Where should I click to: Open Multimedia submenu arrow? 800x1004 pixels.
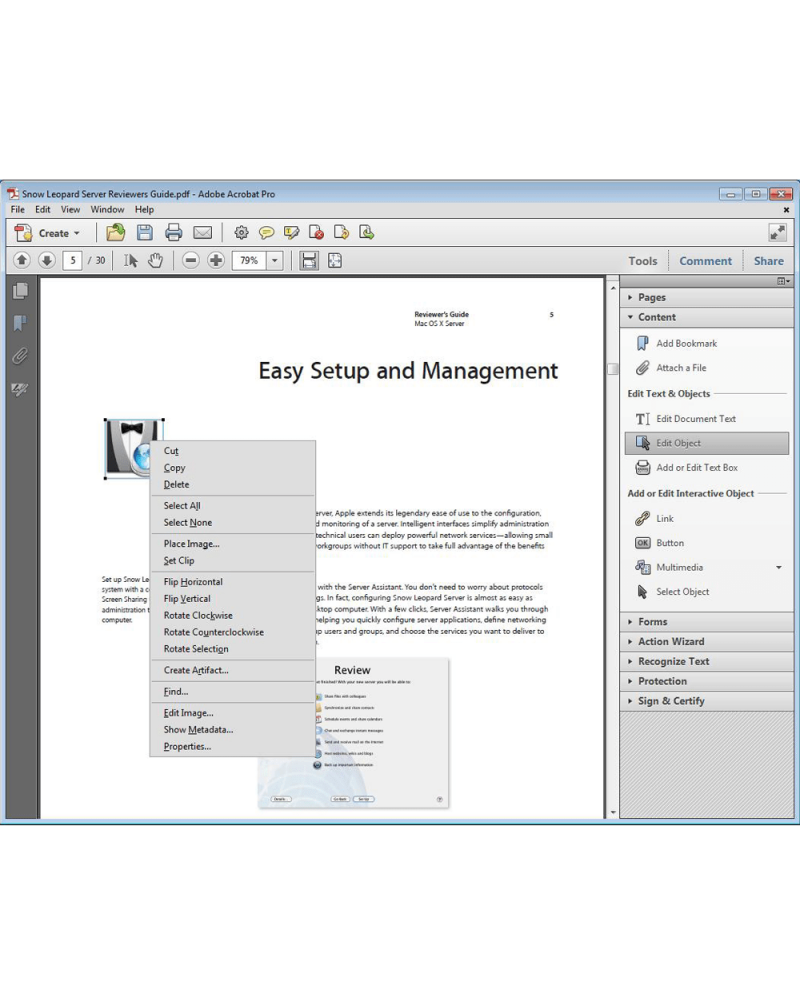pyautogui.click(x=779, y=567)
